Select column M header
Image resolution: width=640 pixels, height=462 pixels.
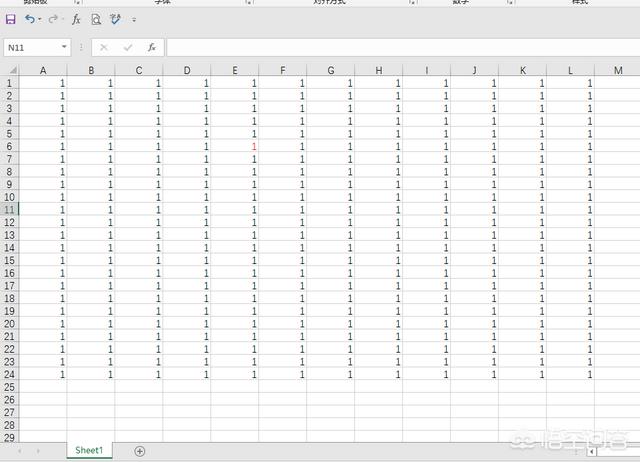pyautogui.click(x=618, y=70)
